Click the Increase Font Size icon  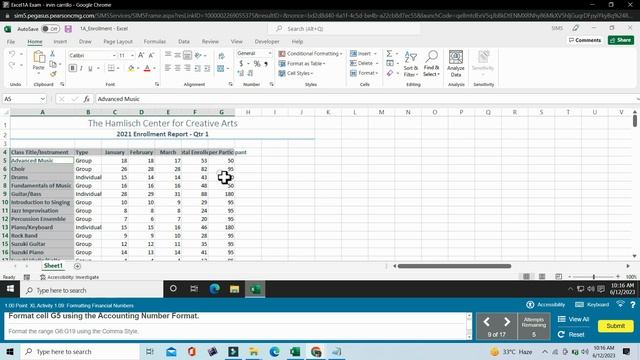pos(141,55)
